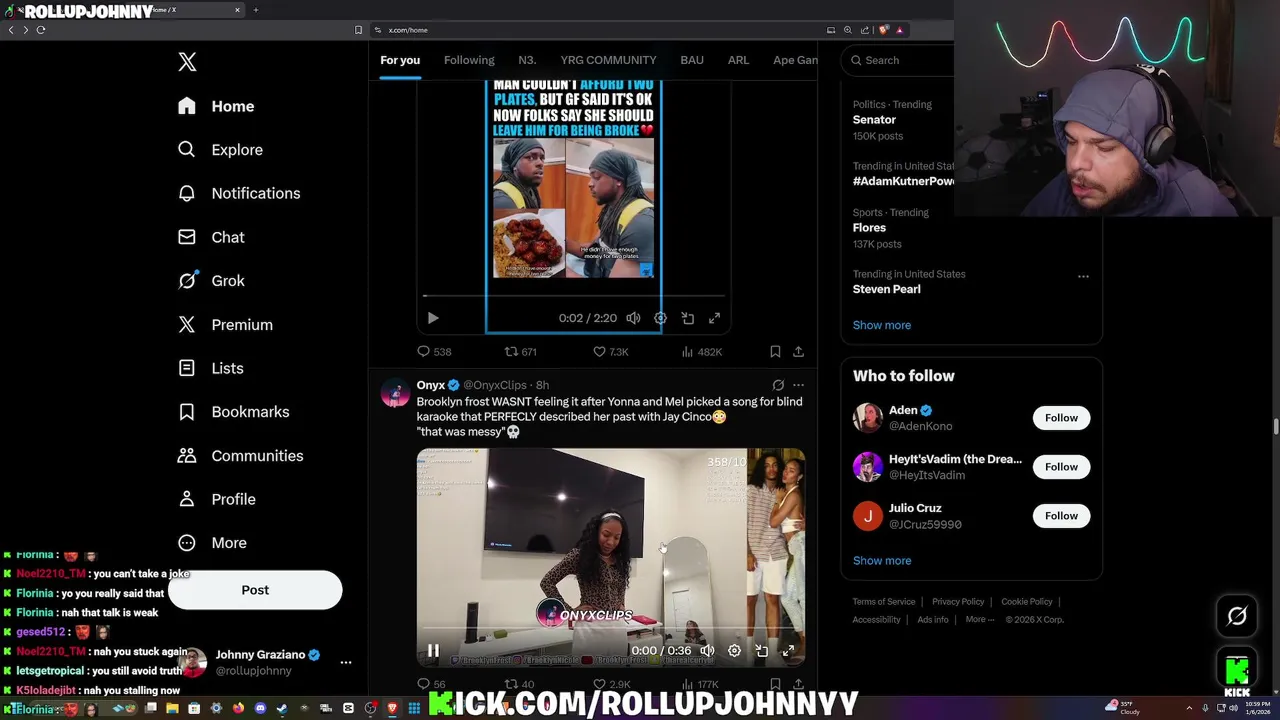Image resolution: width=1280 pixels, height=720 pixels.
Task: Open more options for Steven Pearl trend
Action: pyautogui.click(x=1083, y=276)
